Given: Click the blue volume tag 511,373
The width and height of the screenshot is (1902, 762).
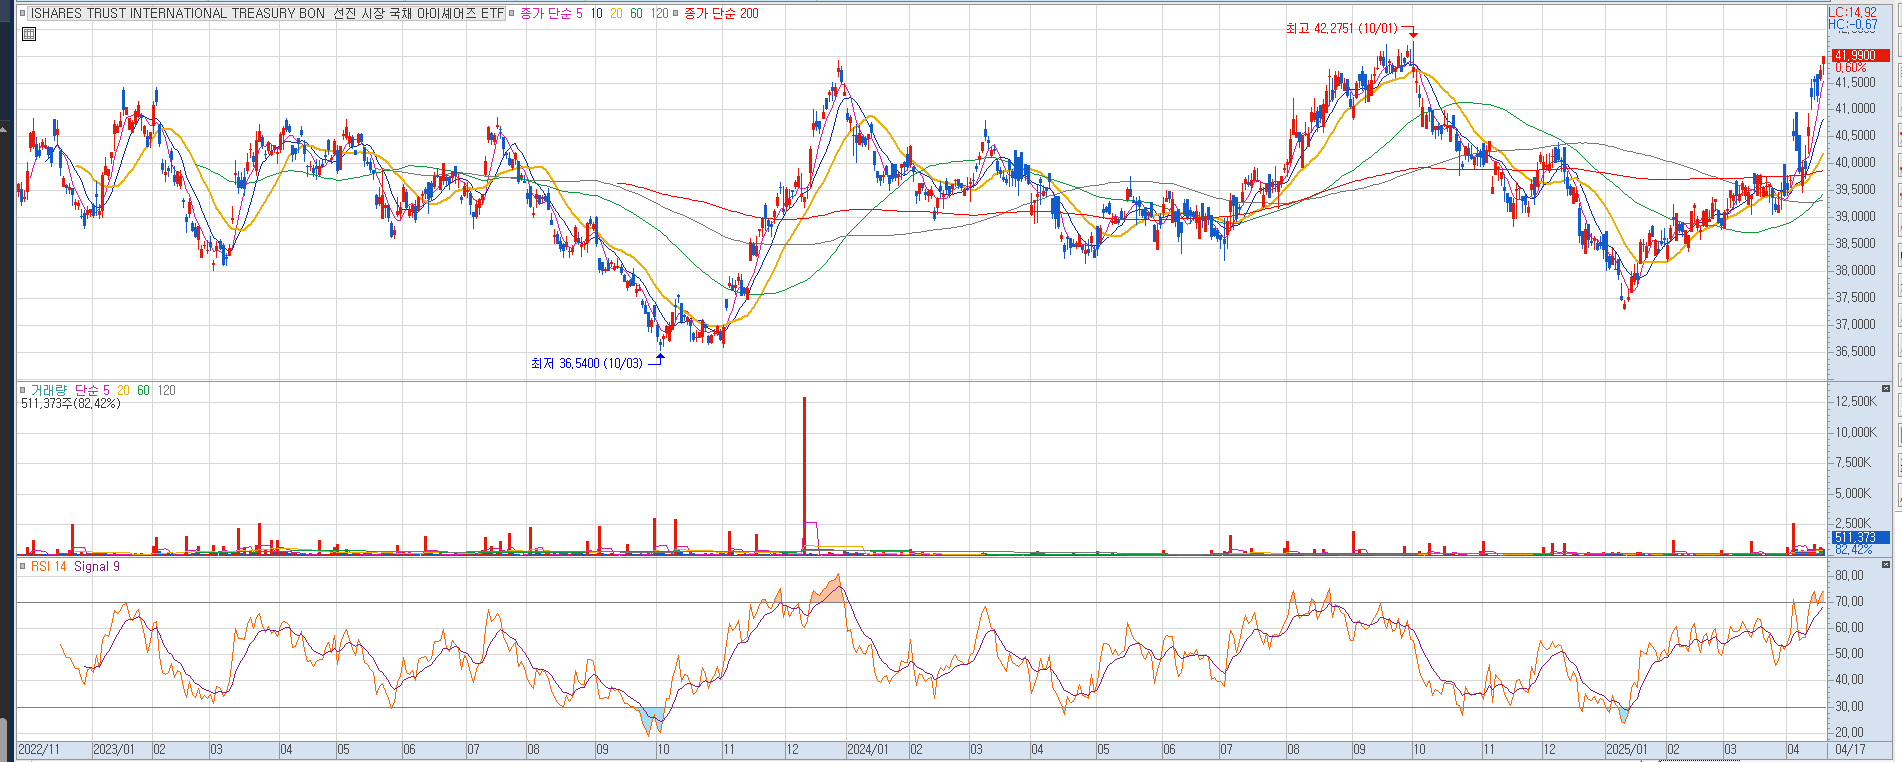Looking at the screenshot, I should 1858,537.
